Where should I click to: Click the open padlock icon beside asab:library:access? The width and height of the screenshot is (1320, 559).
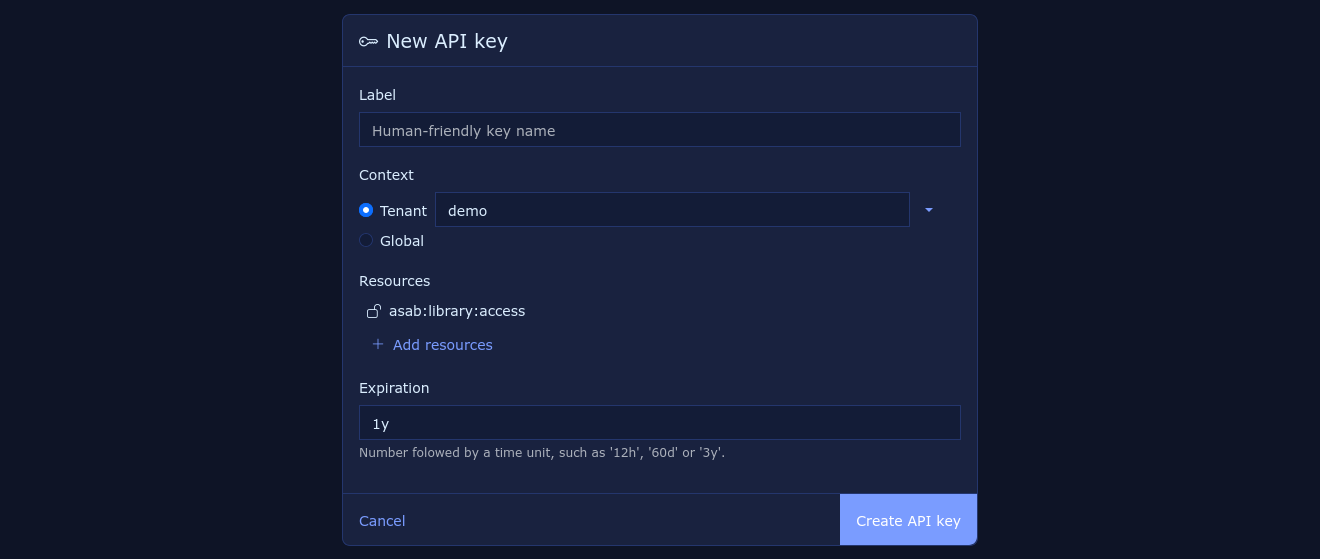(374, 311)
